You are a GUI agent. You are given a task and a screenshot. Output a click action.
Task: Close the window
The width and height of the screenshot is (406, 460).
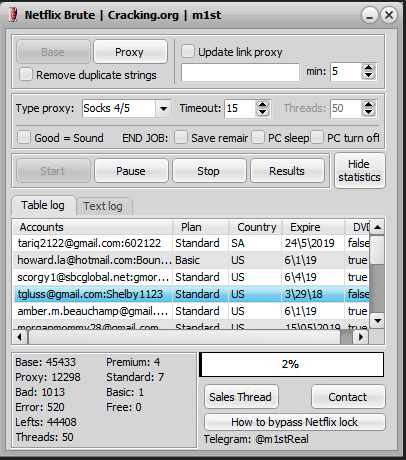[389, 15]
